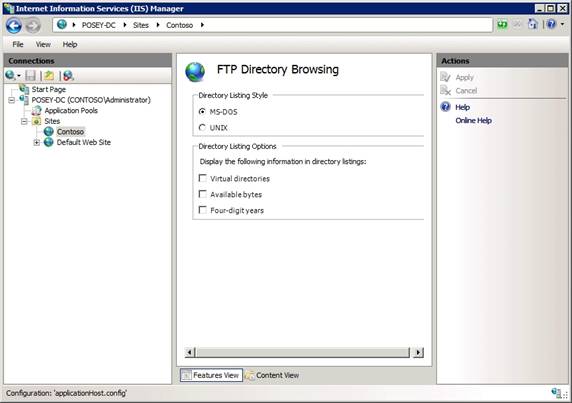Open the File menu
This screenshot has height=403, width=572.
tap(18, 44)
